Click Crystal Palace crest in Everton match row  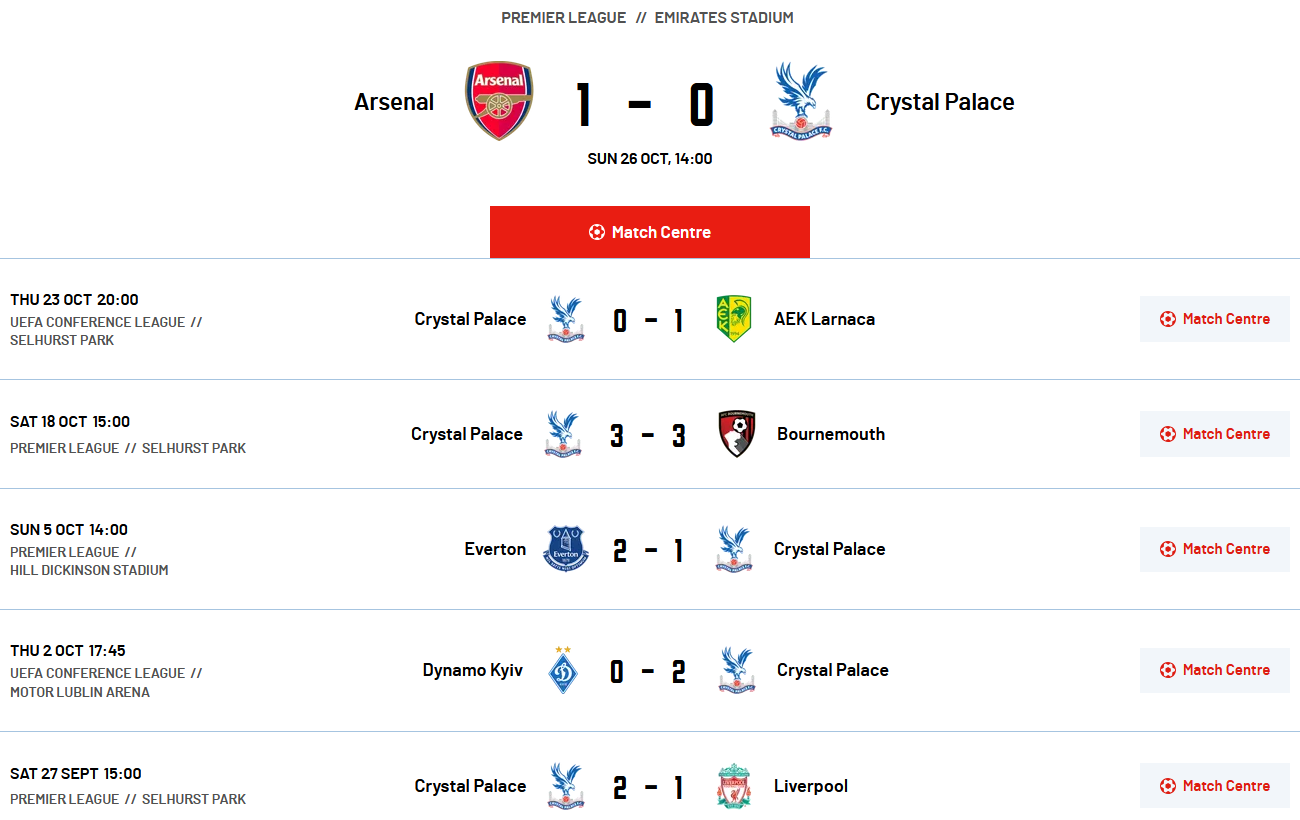(734, 549)
